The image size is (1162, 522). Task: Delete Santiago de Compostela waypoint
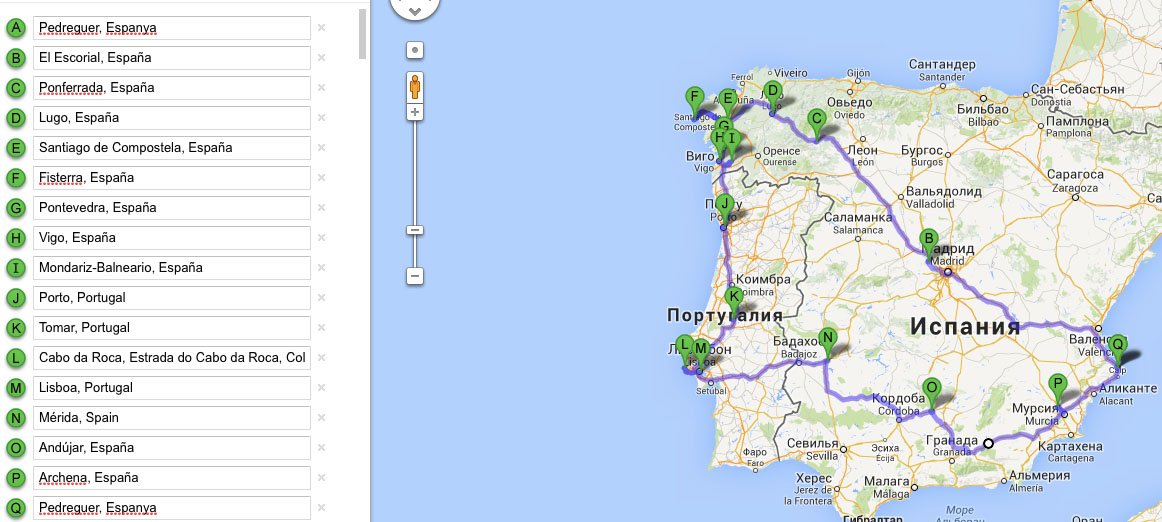[322, 148]
